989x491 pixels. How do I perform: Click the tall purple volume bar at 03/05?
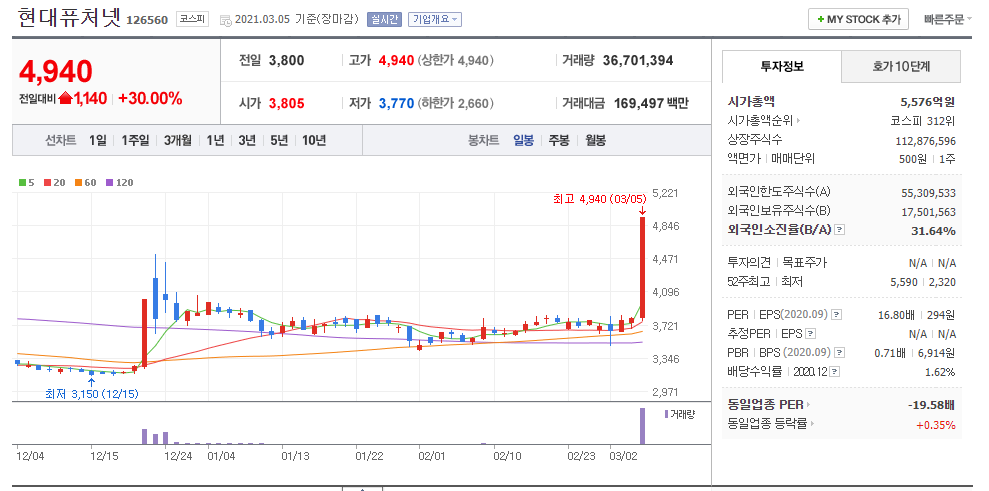click(x=643, y=426)
